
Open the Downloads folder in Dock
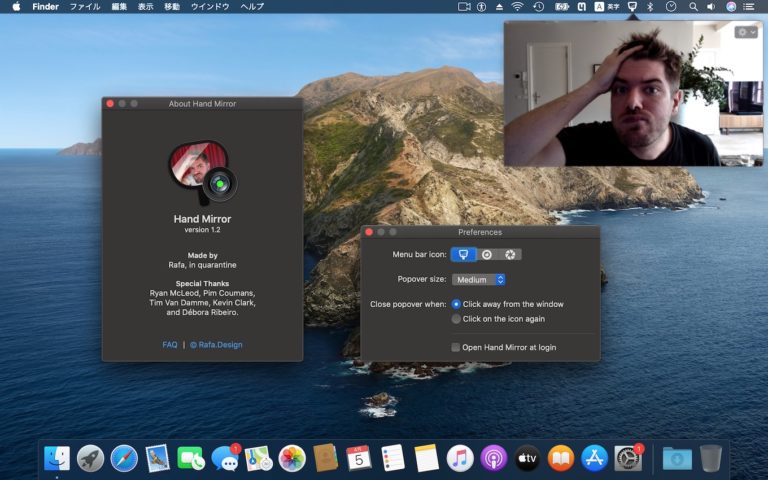pos(677,458)
